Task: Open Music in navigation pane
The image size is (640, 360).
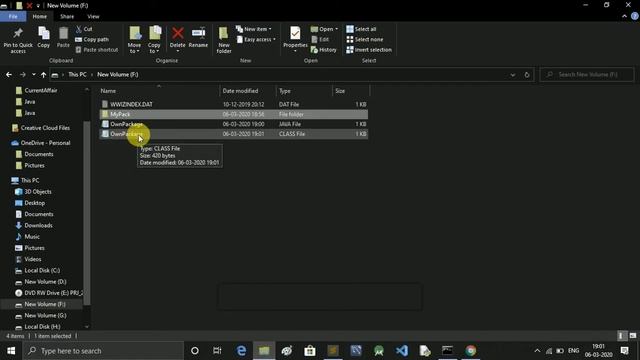Action: (x=32, y=237)
